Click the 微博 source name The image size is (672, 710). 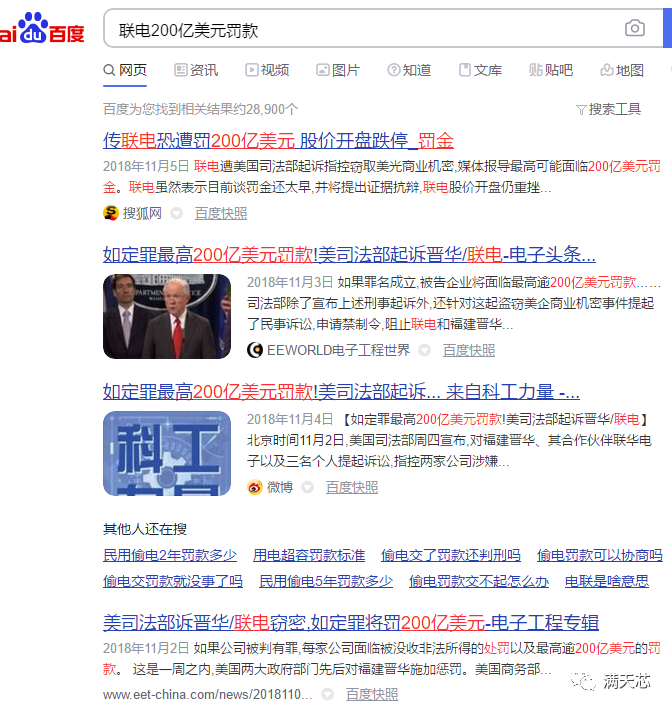click(x=280, y=487)
